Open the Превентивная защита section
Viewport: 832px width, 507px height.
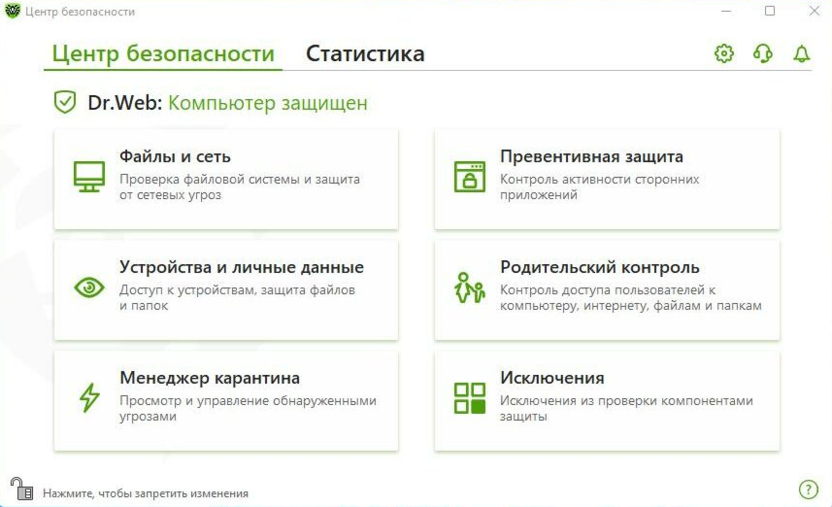coord(607,179)
